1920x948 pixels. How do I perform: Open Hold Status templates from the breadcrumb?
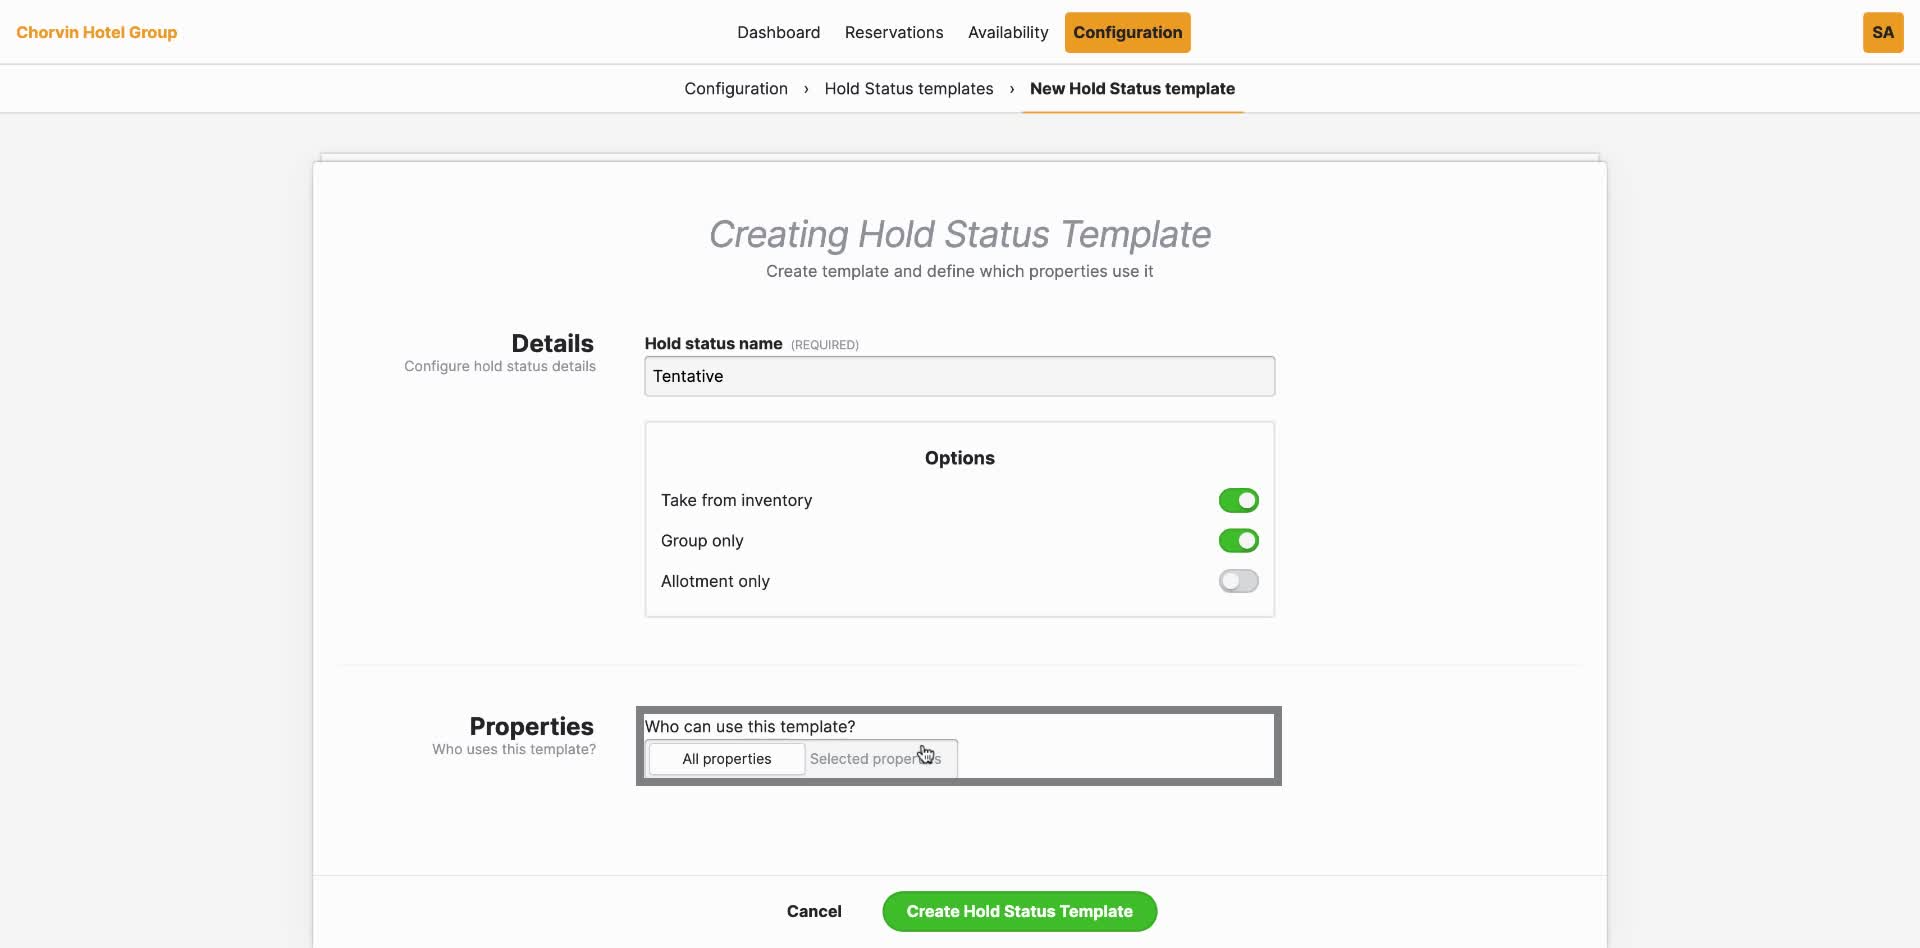(x=908, y=88)
